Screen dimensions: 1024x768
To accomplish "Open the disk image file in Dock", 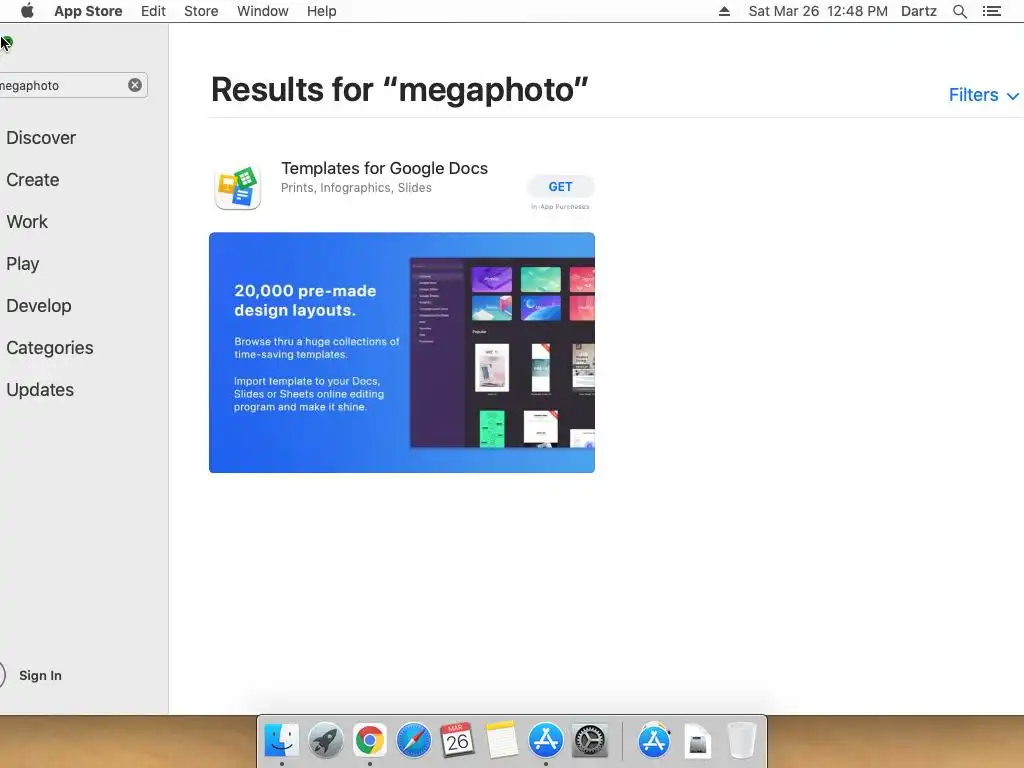I will point(697,741).
